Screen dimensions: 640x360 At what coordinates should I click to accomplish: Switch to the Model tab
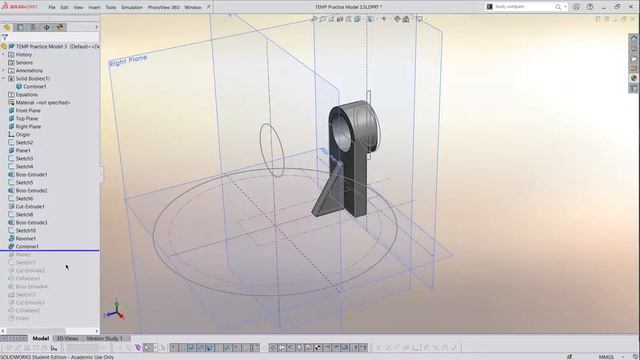click(41, 338)
